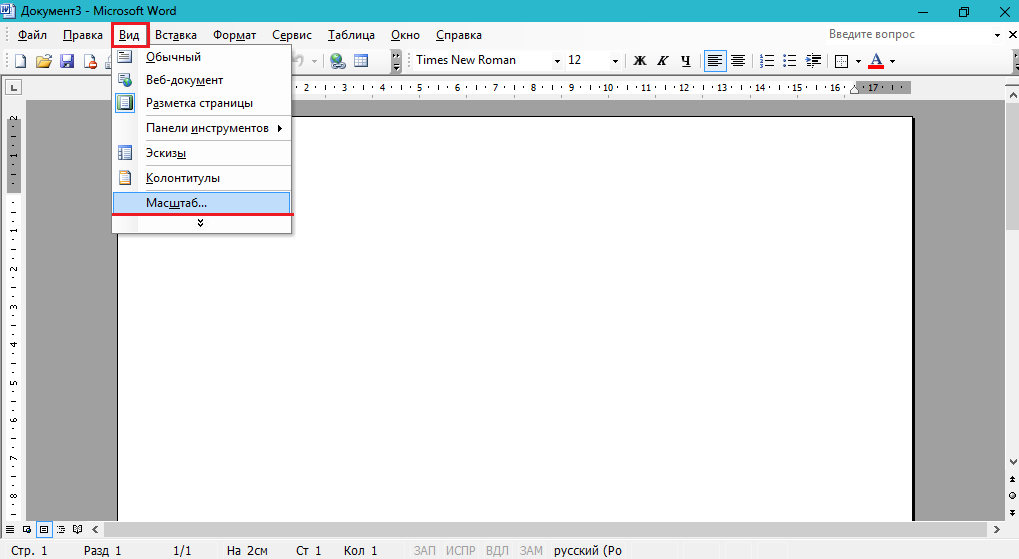The width and height of the screenshot is (1019, 559).
Task: Click the New document icon
Action: tap(20, 61)
